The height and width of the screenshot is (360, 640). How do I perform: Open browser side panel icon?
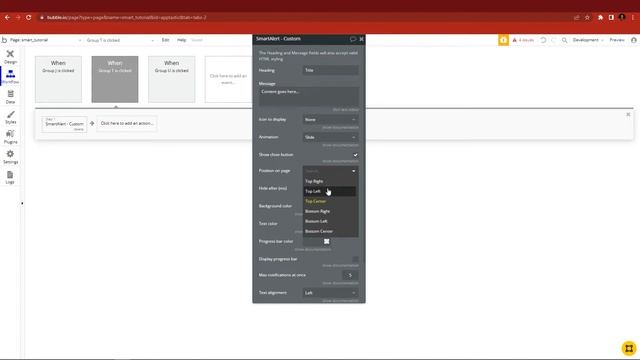click(x=611, y=18)
